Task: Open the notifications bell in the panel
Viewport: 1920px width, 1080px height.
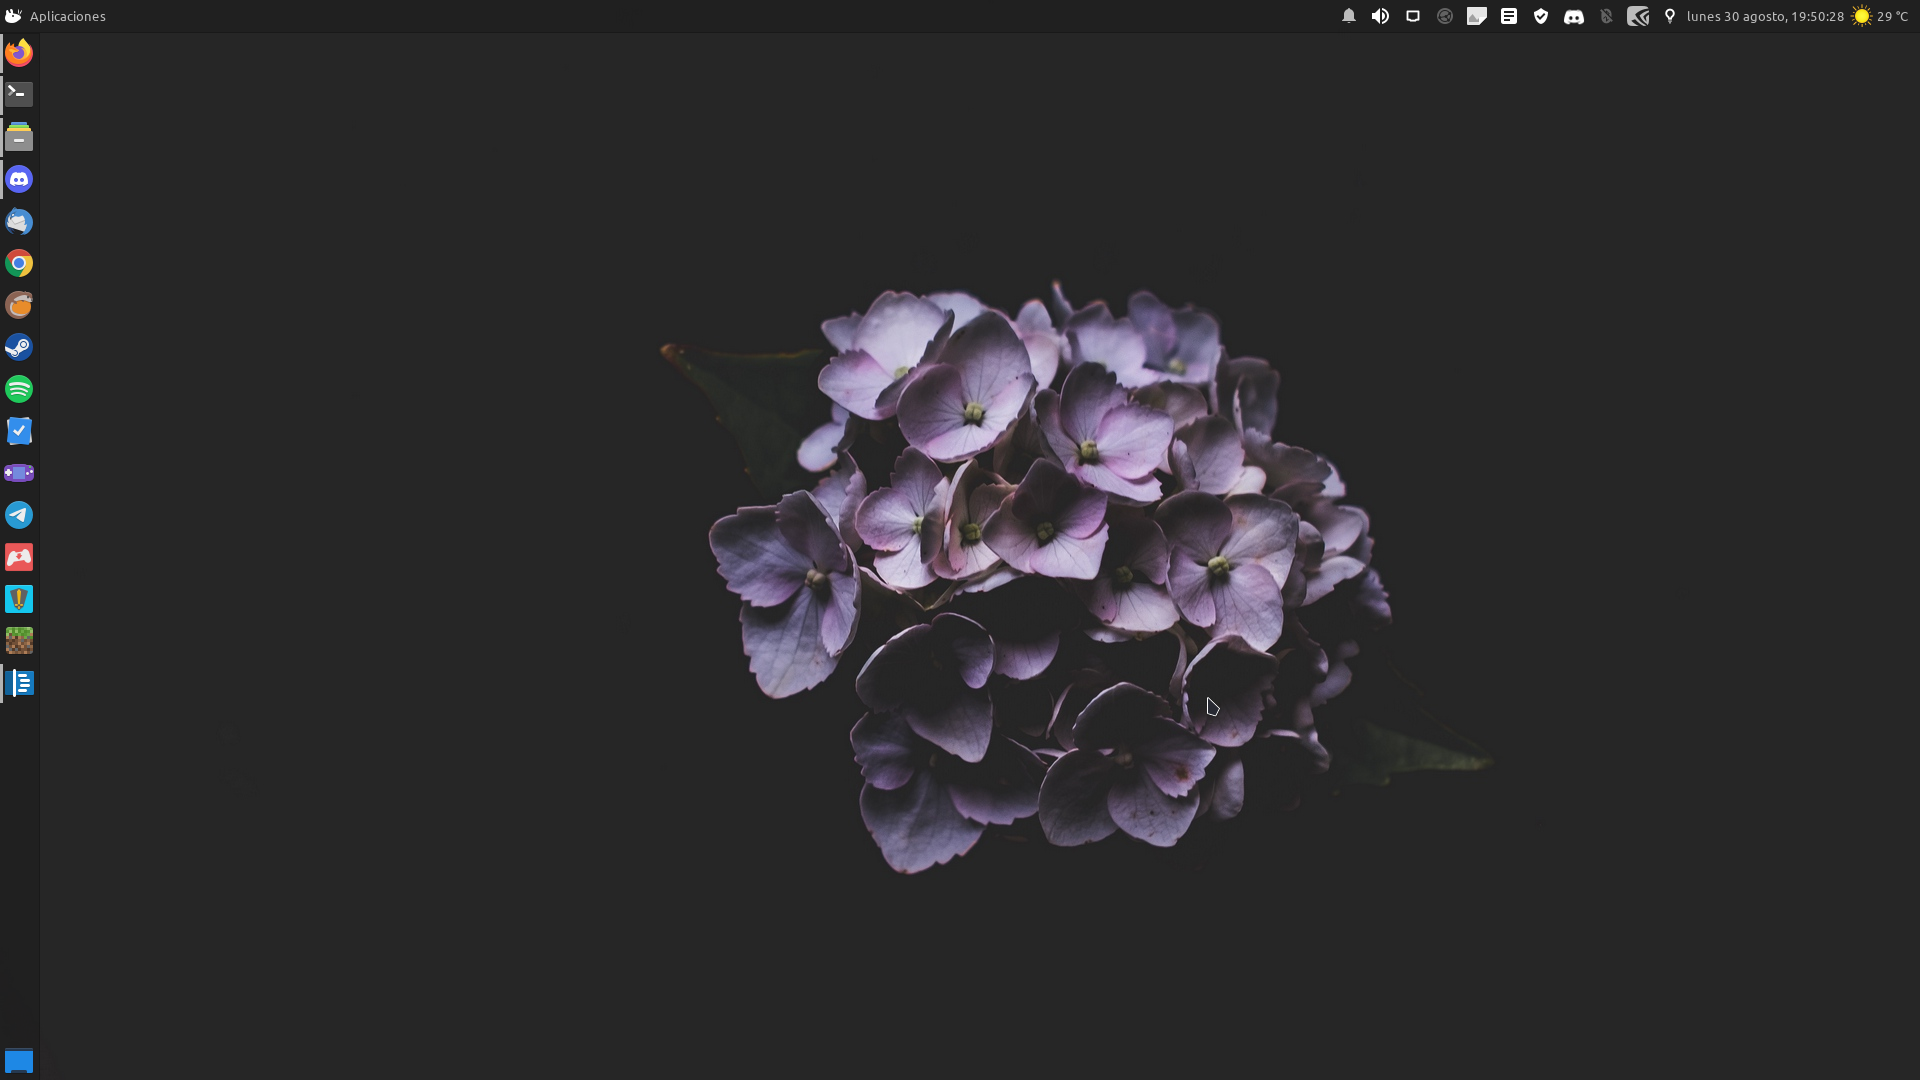Action: (1349, 16)
